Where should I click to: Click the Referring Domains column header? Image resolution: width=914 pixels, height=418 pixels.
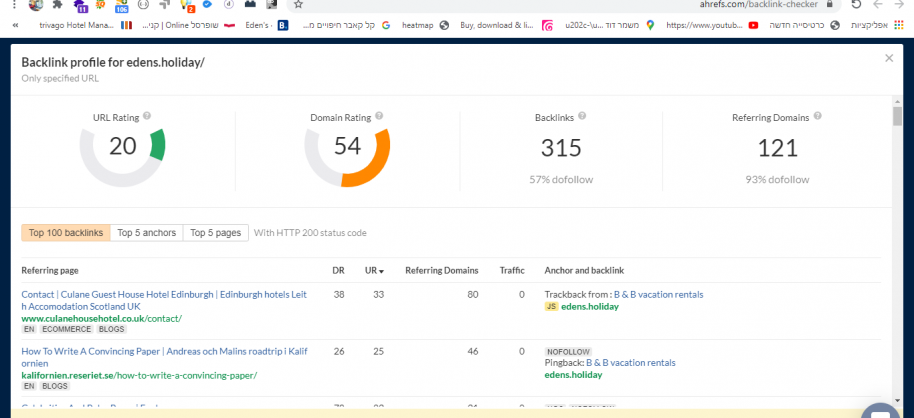[442, 271]
